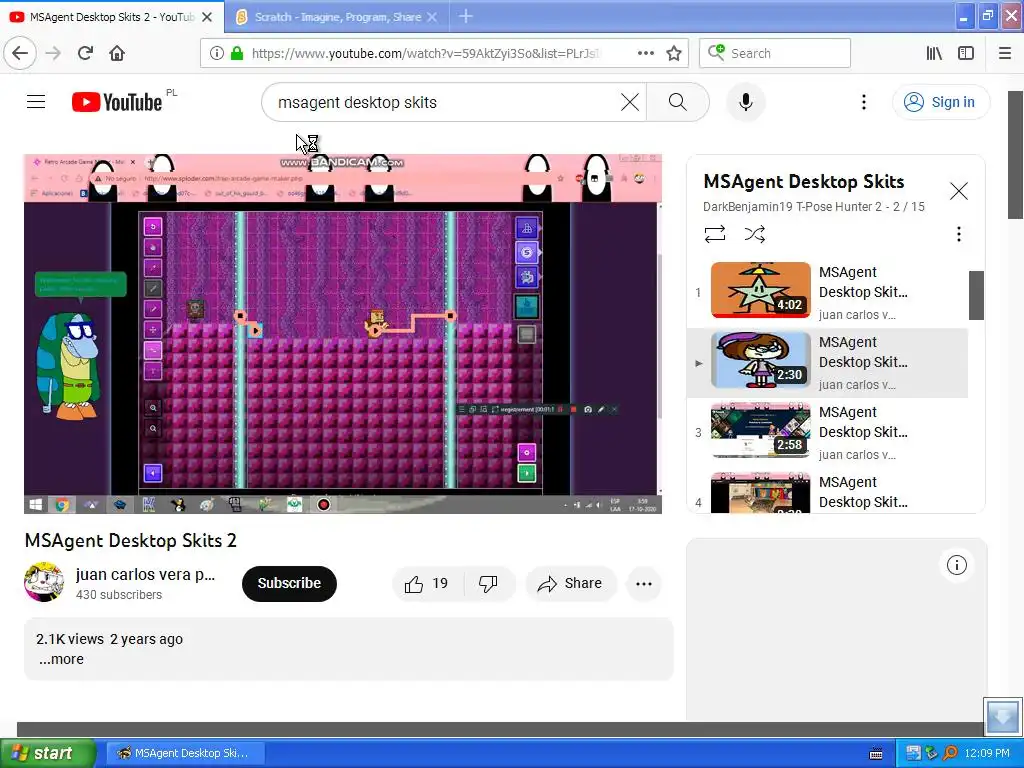Select playlist video 2 thumbnail, duration 2:30
Screen dimensions: 1024x768
coord(760,360)
